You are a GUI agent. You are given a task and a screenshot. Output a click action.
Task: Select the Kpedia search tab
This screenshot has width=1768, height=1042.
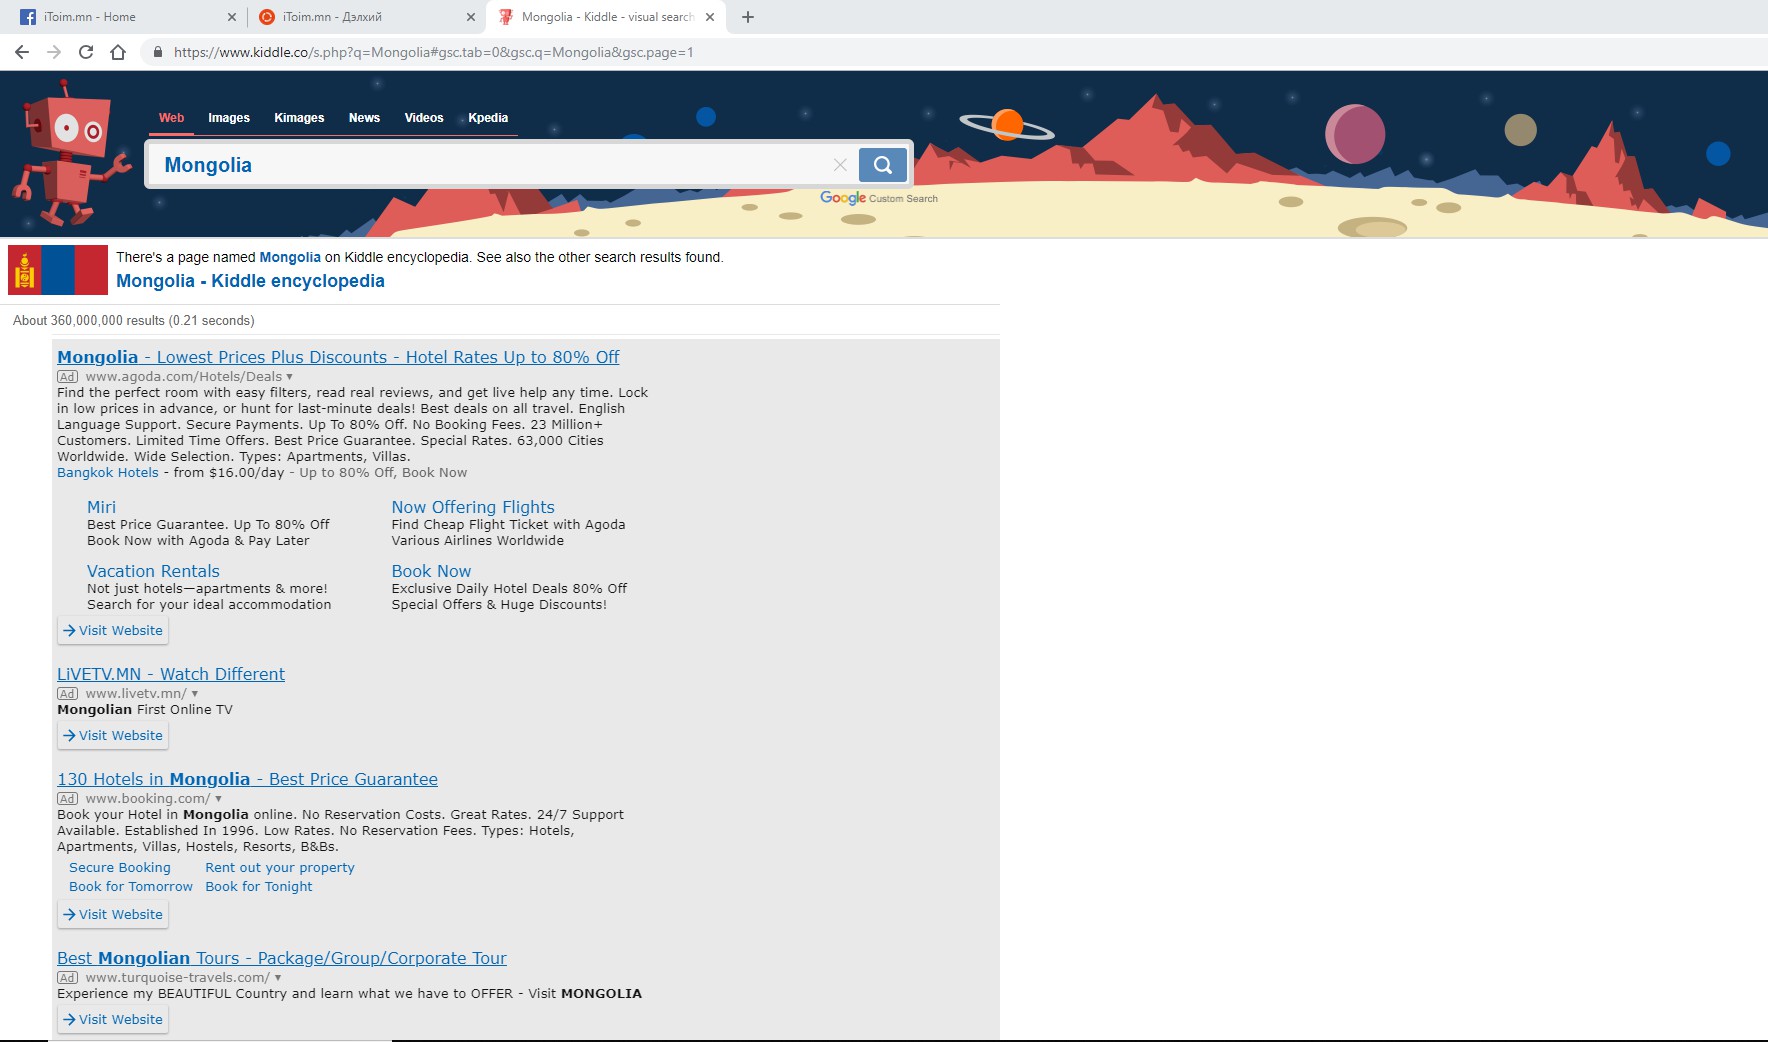coord(488,118)
